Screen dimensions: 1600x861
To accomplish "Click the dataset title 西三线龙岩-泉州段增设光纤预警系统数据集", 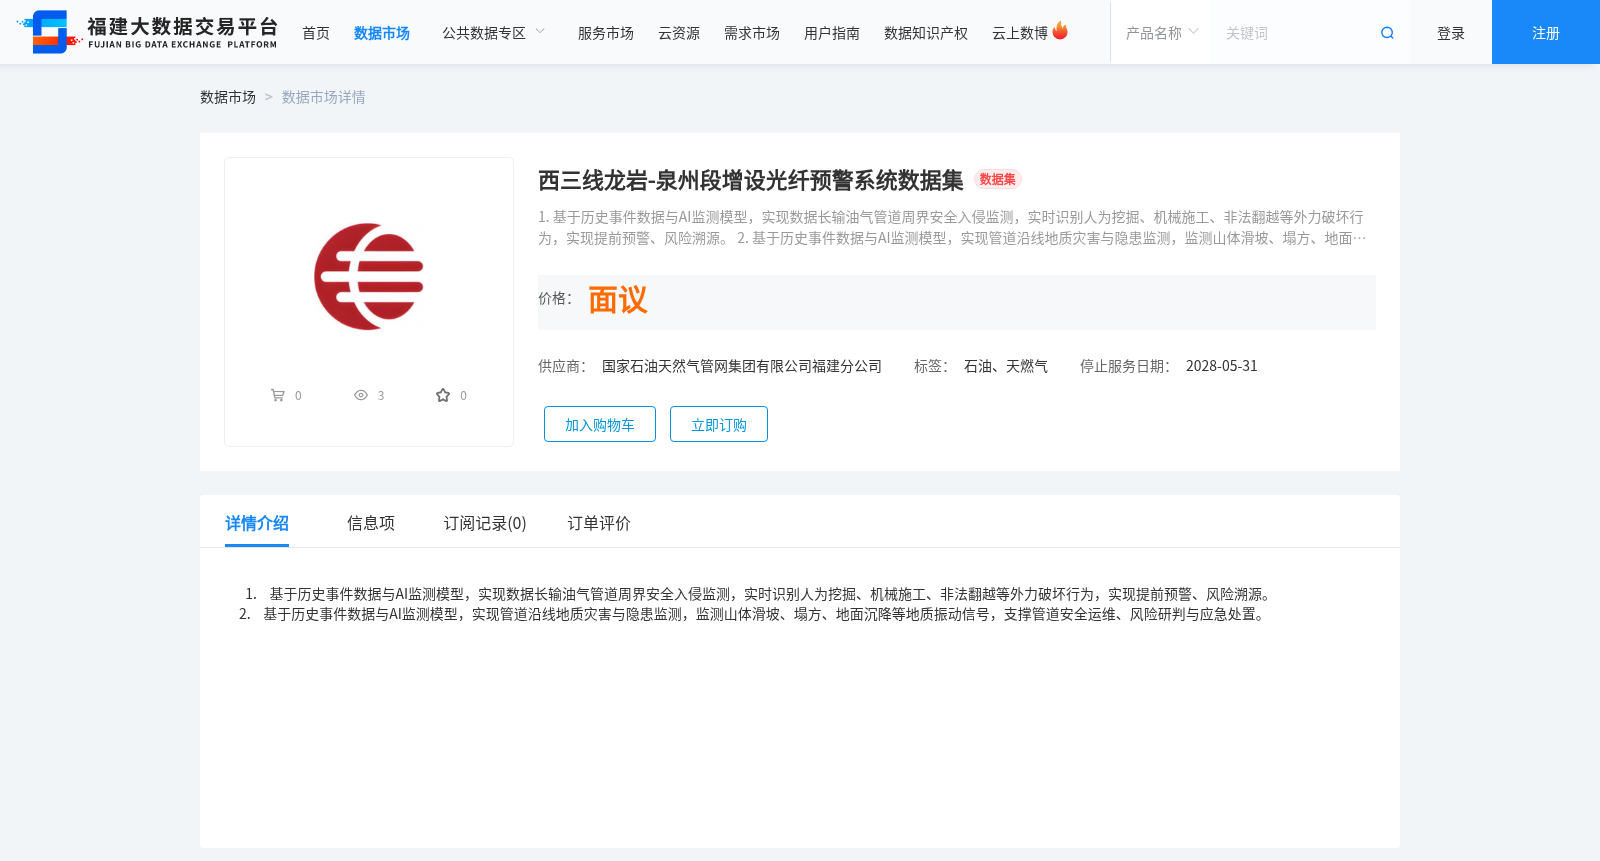I will pyautogui.click(x=751, y=180).
